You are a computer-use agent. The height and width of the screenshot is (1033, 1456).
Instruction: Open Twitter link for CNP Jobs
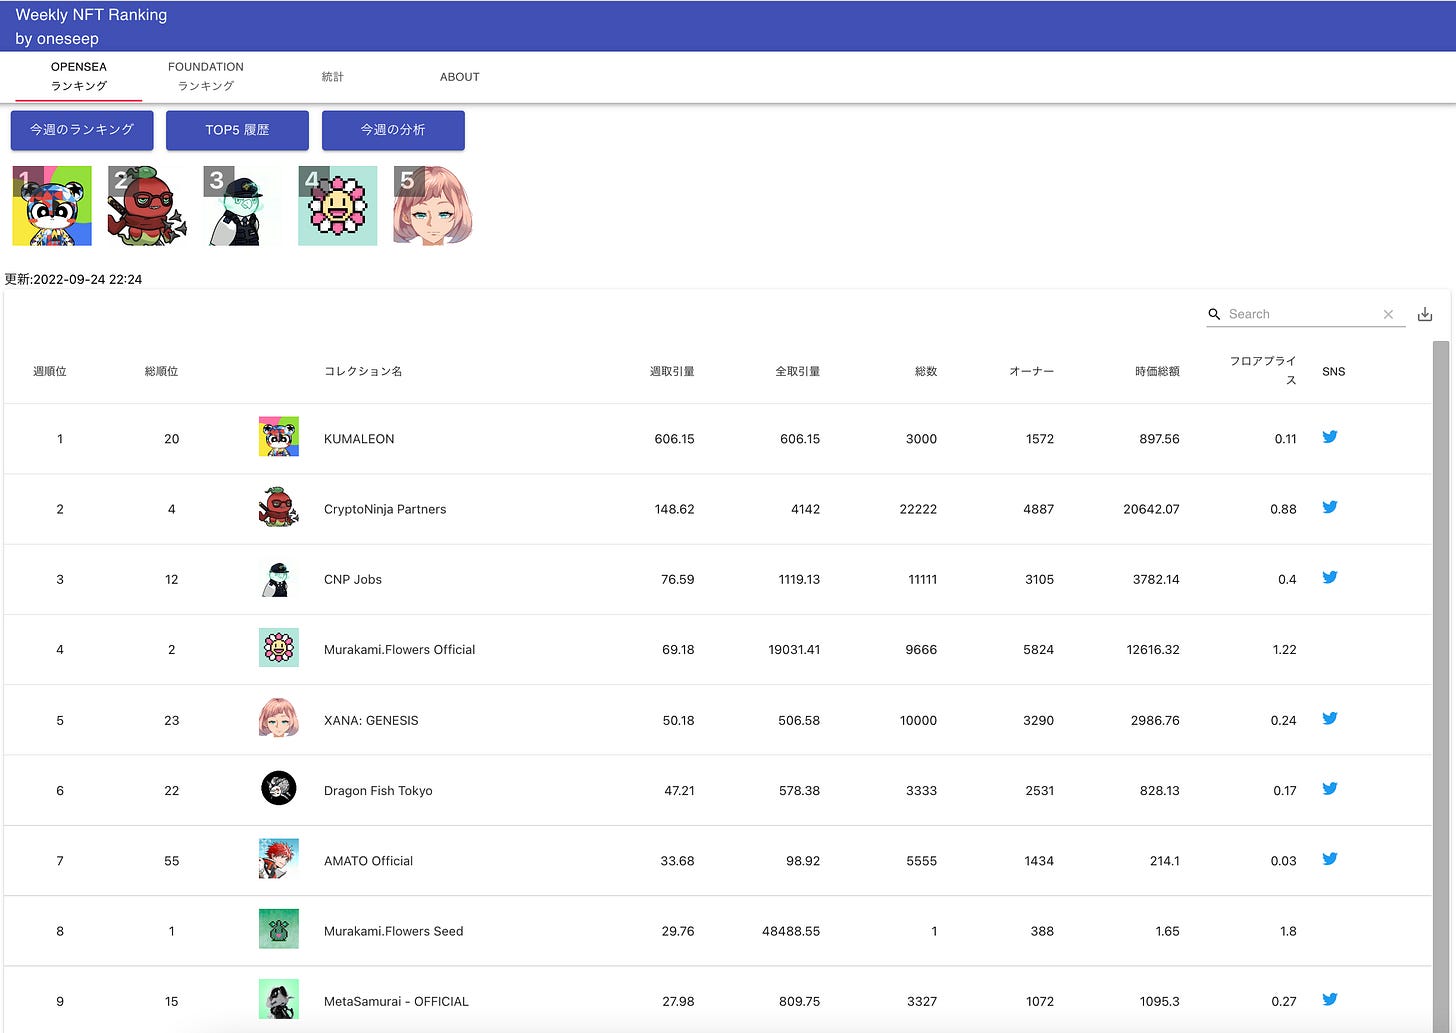coord(1330,577)
